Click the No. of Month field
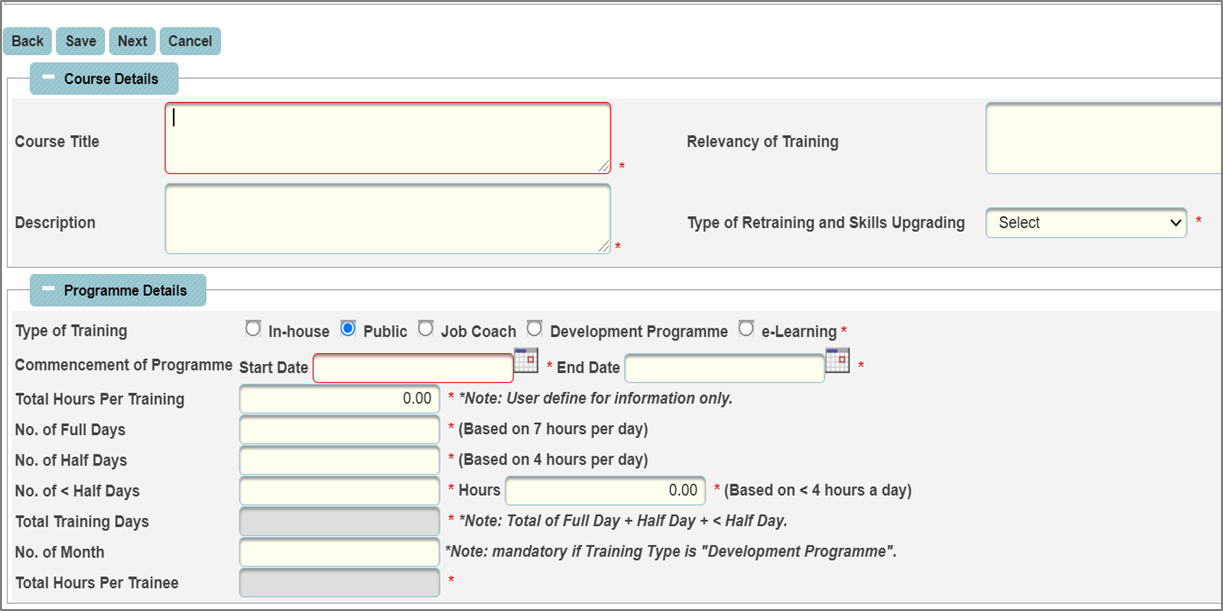Image resolution: width=1223 pixels, height=611 pixels. 340,552
